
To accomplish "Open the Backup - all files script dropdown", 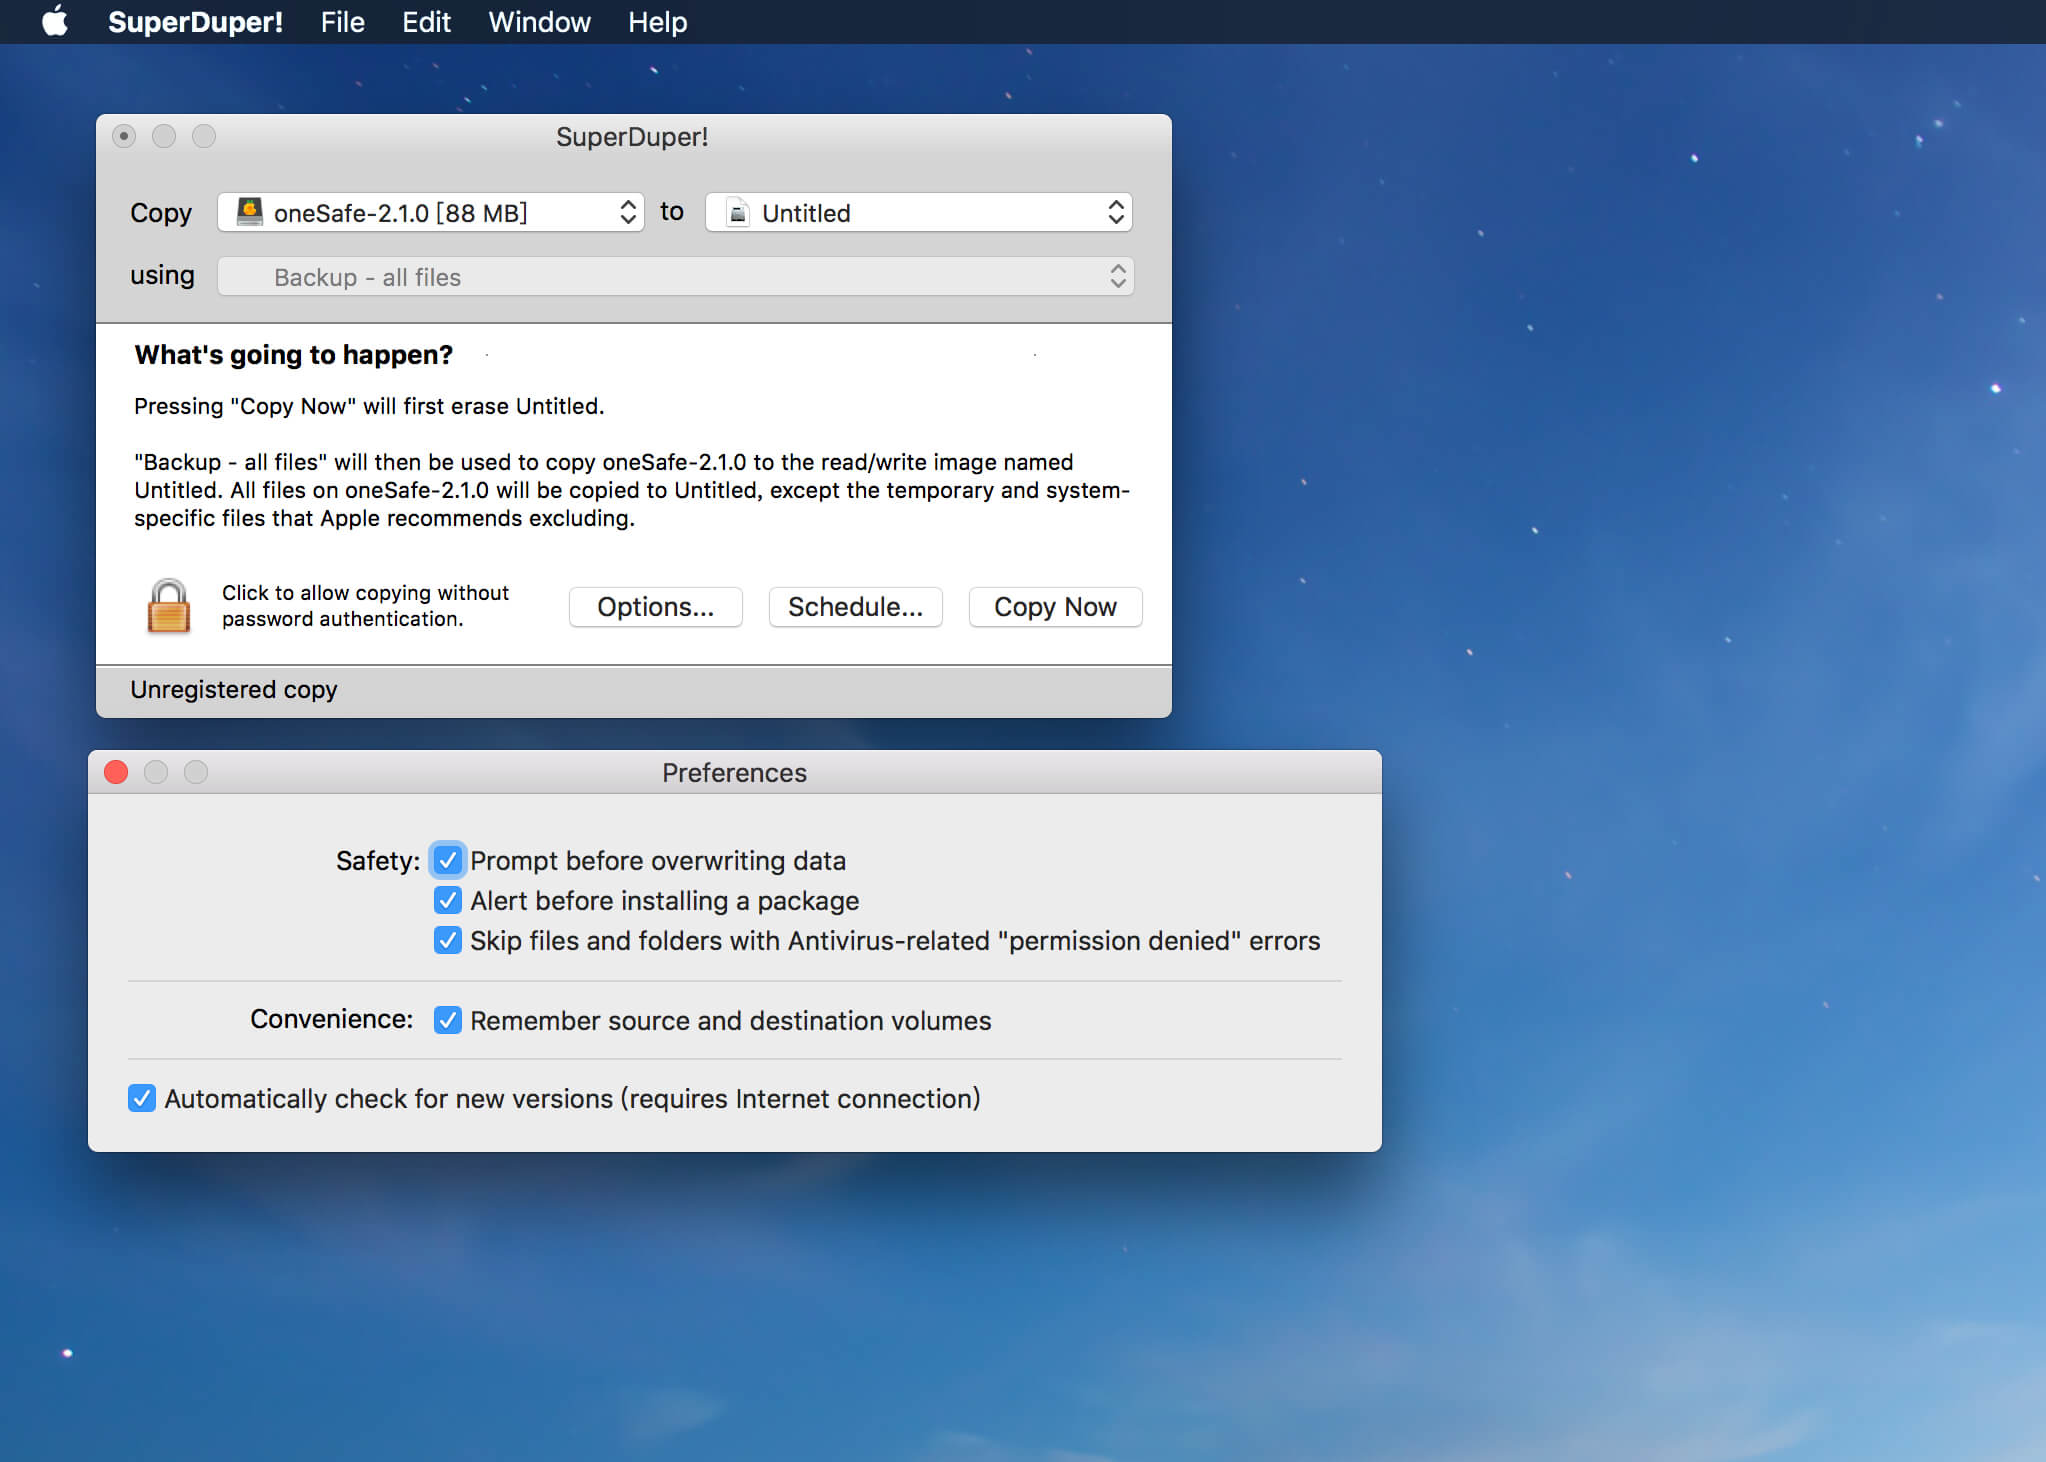I will [x=676, y=276].
